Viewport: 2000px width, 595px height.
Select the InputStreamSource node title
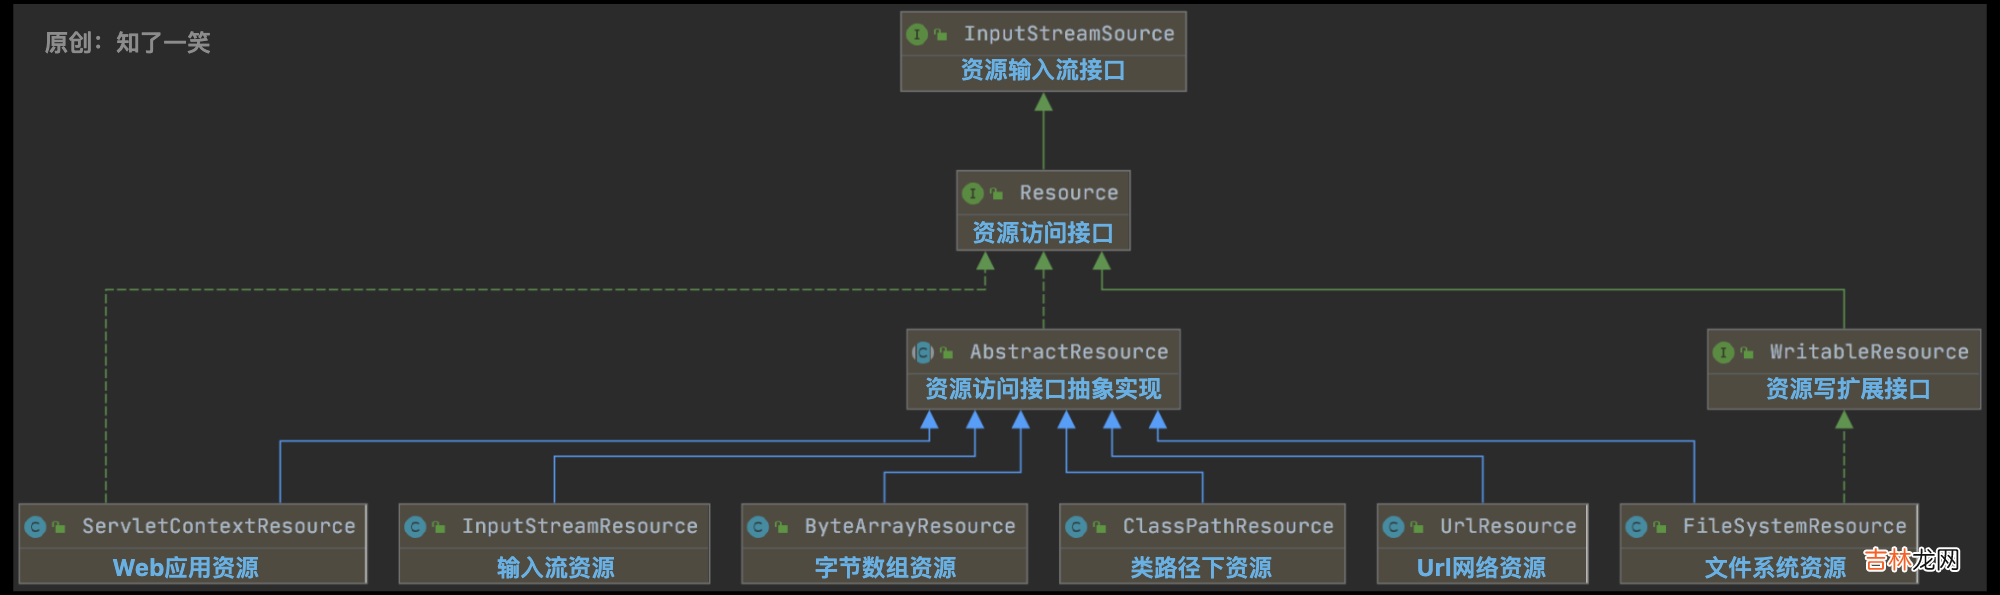pos(1068,34)
